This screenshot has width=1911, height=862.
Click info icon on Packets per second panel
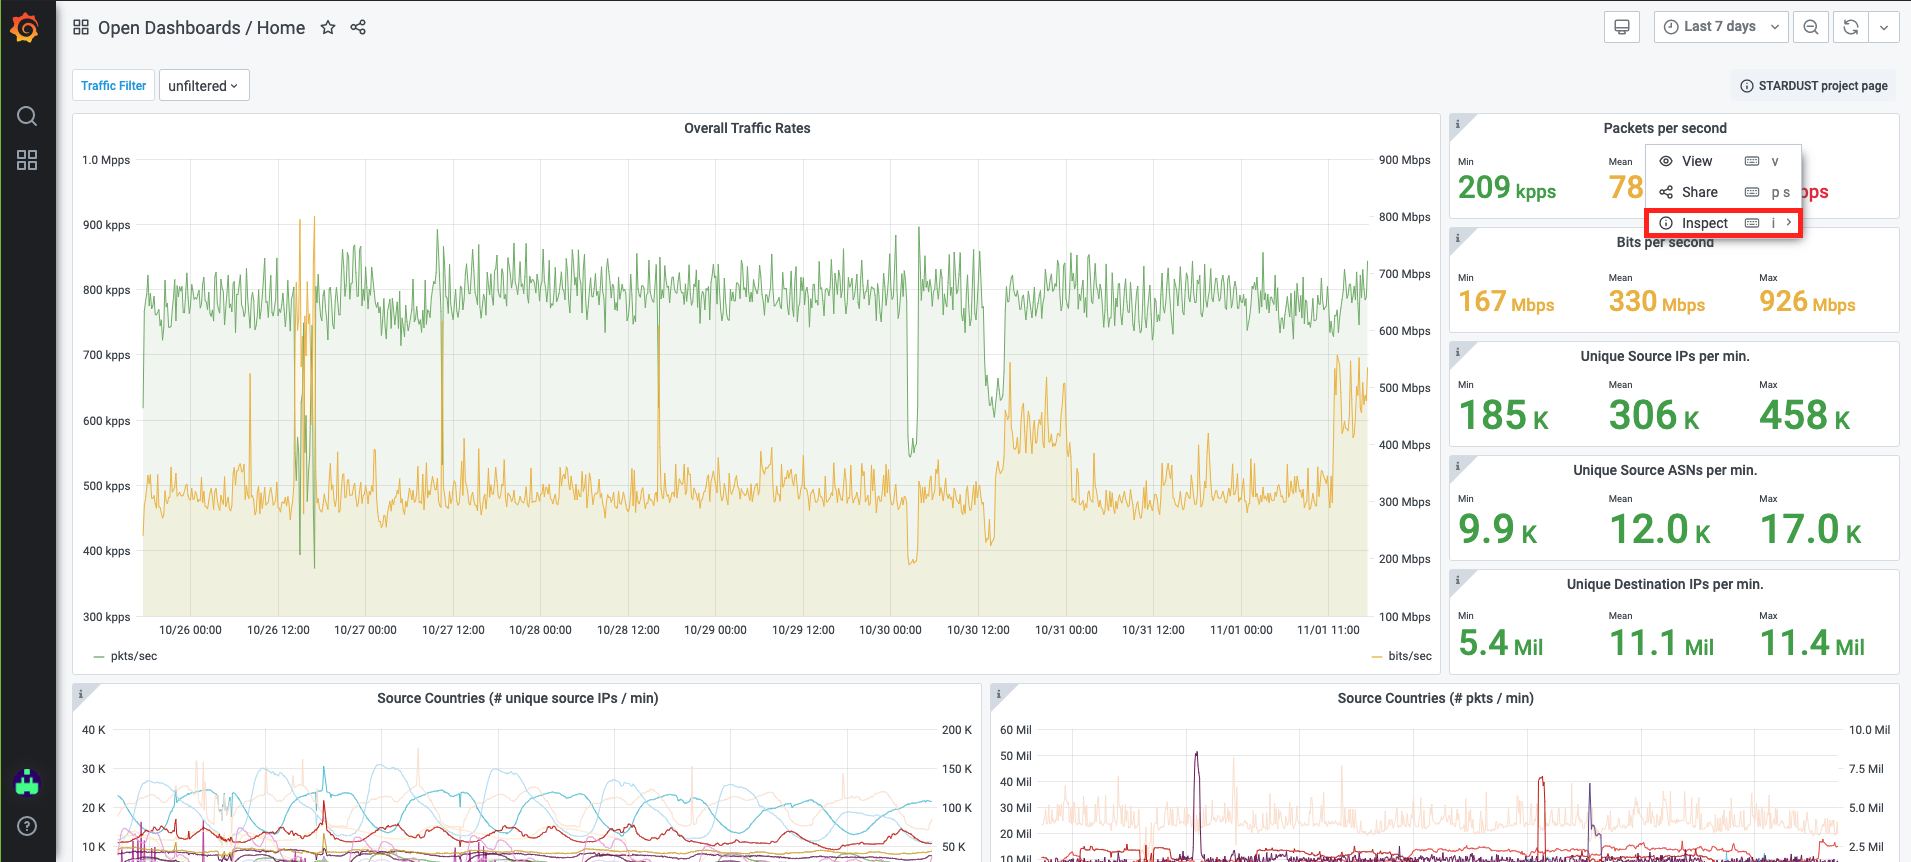[x=1458, y=124]
